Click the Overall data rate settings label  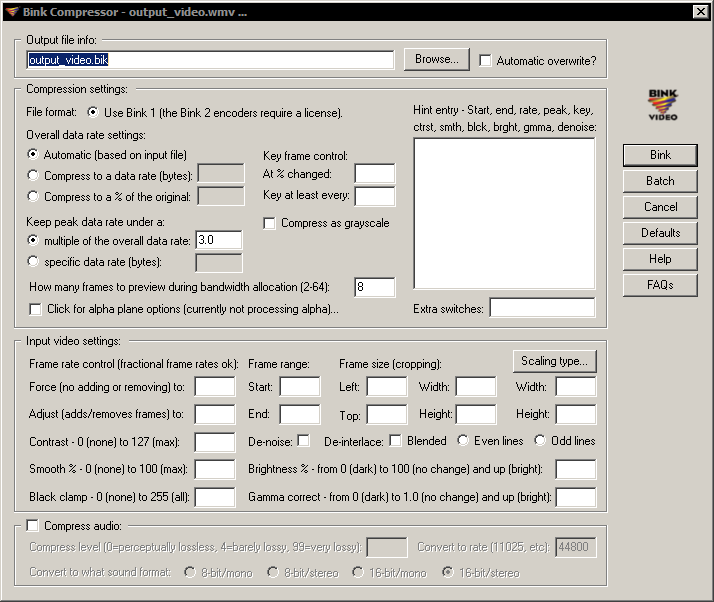[86, 135]
